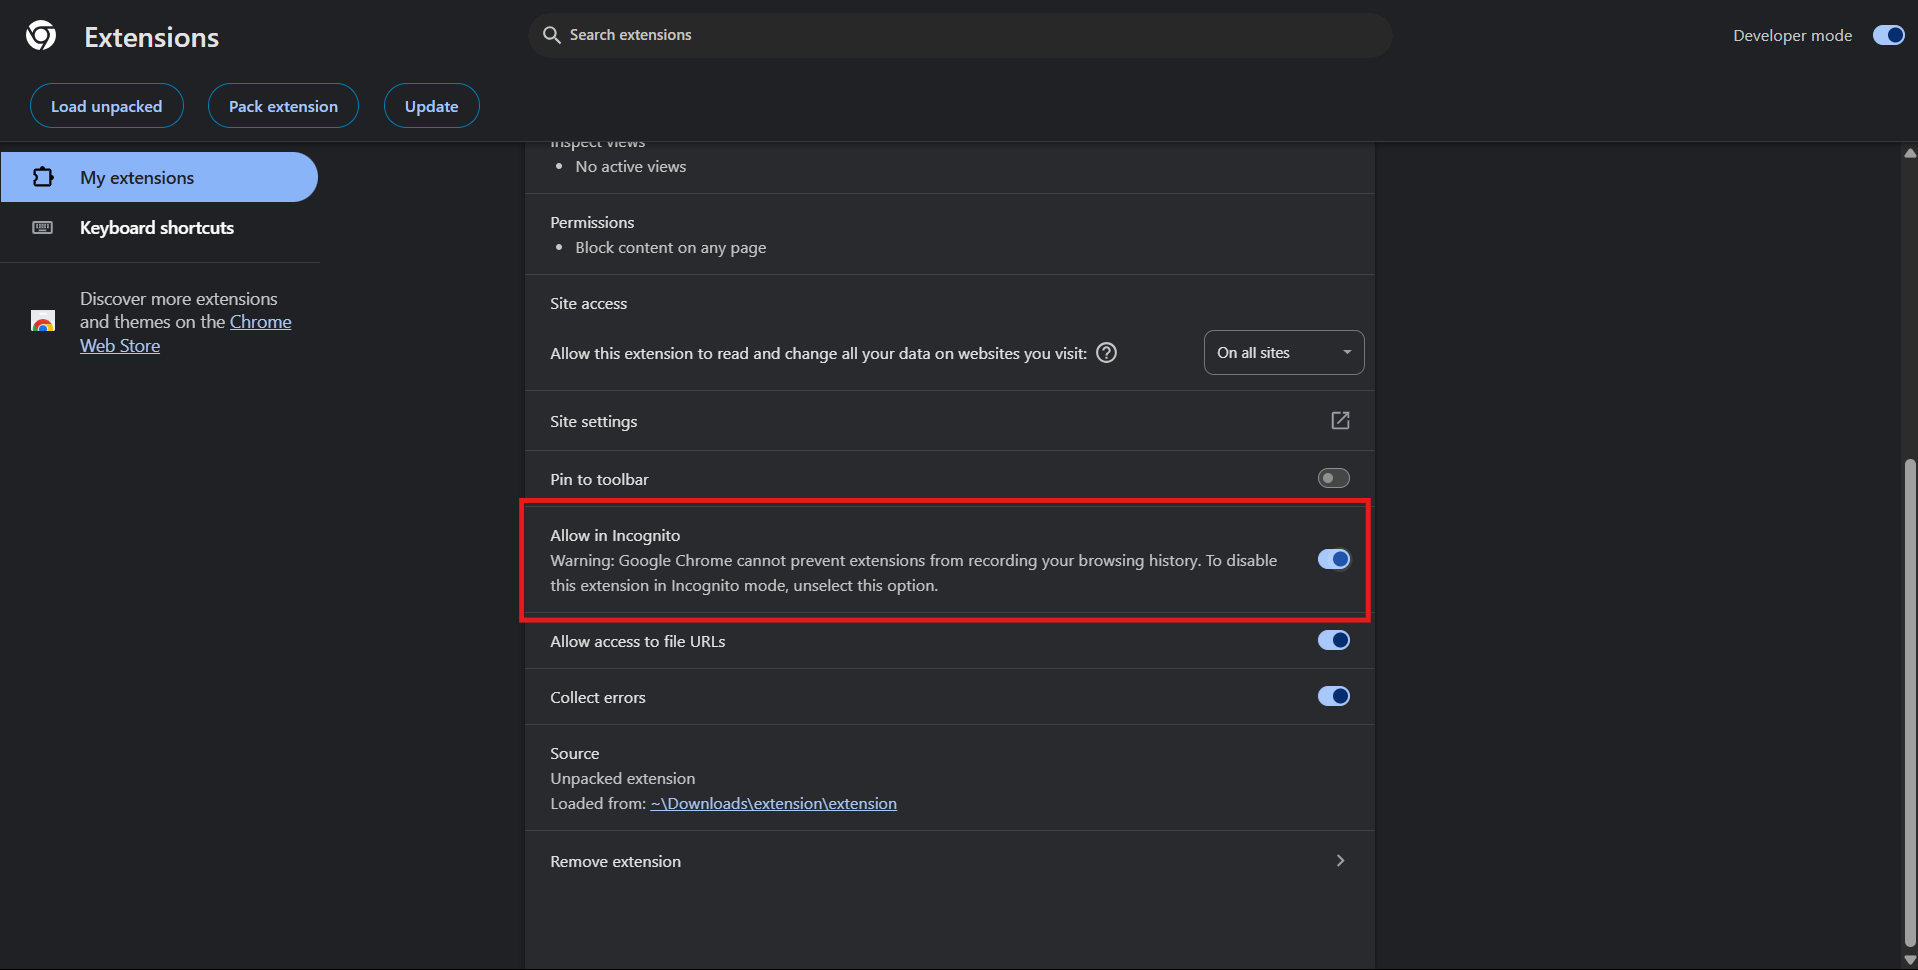
Task: Click the Keyboard shortcuts keyboard icon
Action: click(43, 228)
